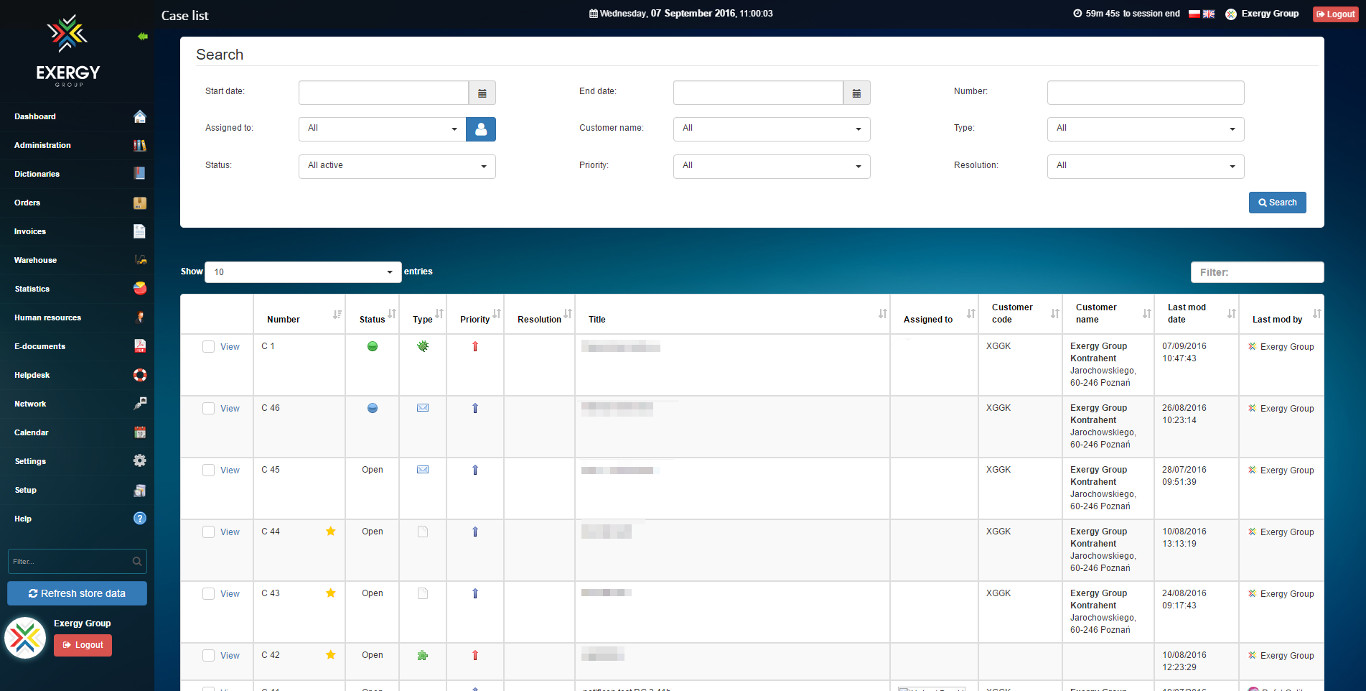Click the red priority arrow of case C 42
The width and height of the screenshot is (1366, 691).
point(475,655)
